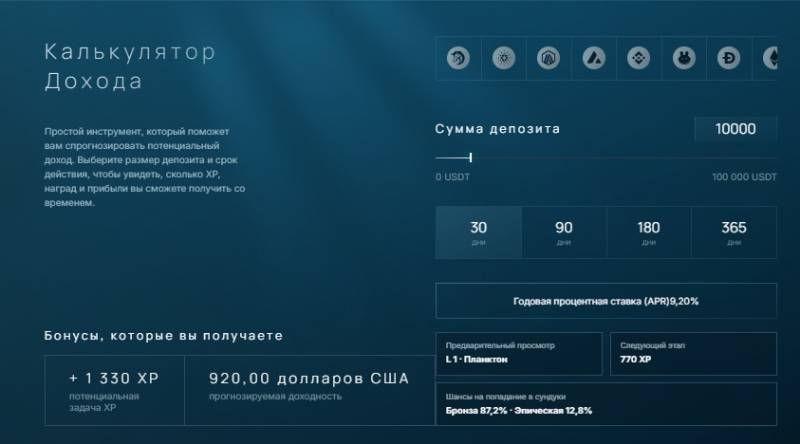
Task: Click the прогнозируемая доходность caption
Action: coord(275,397)
